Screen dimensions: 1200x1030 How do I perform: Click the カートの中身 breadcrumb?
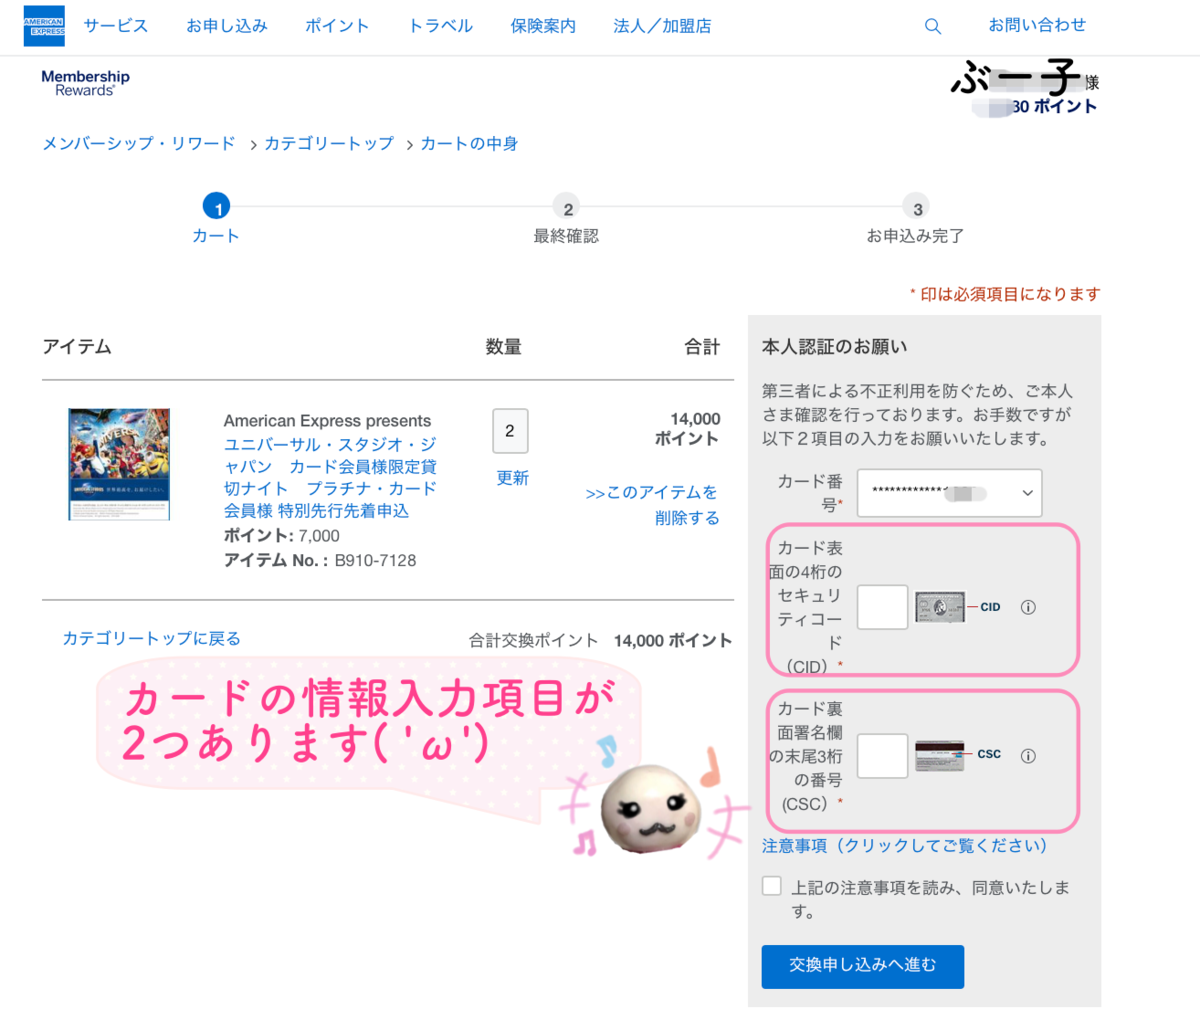(x=469, y=143)
